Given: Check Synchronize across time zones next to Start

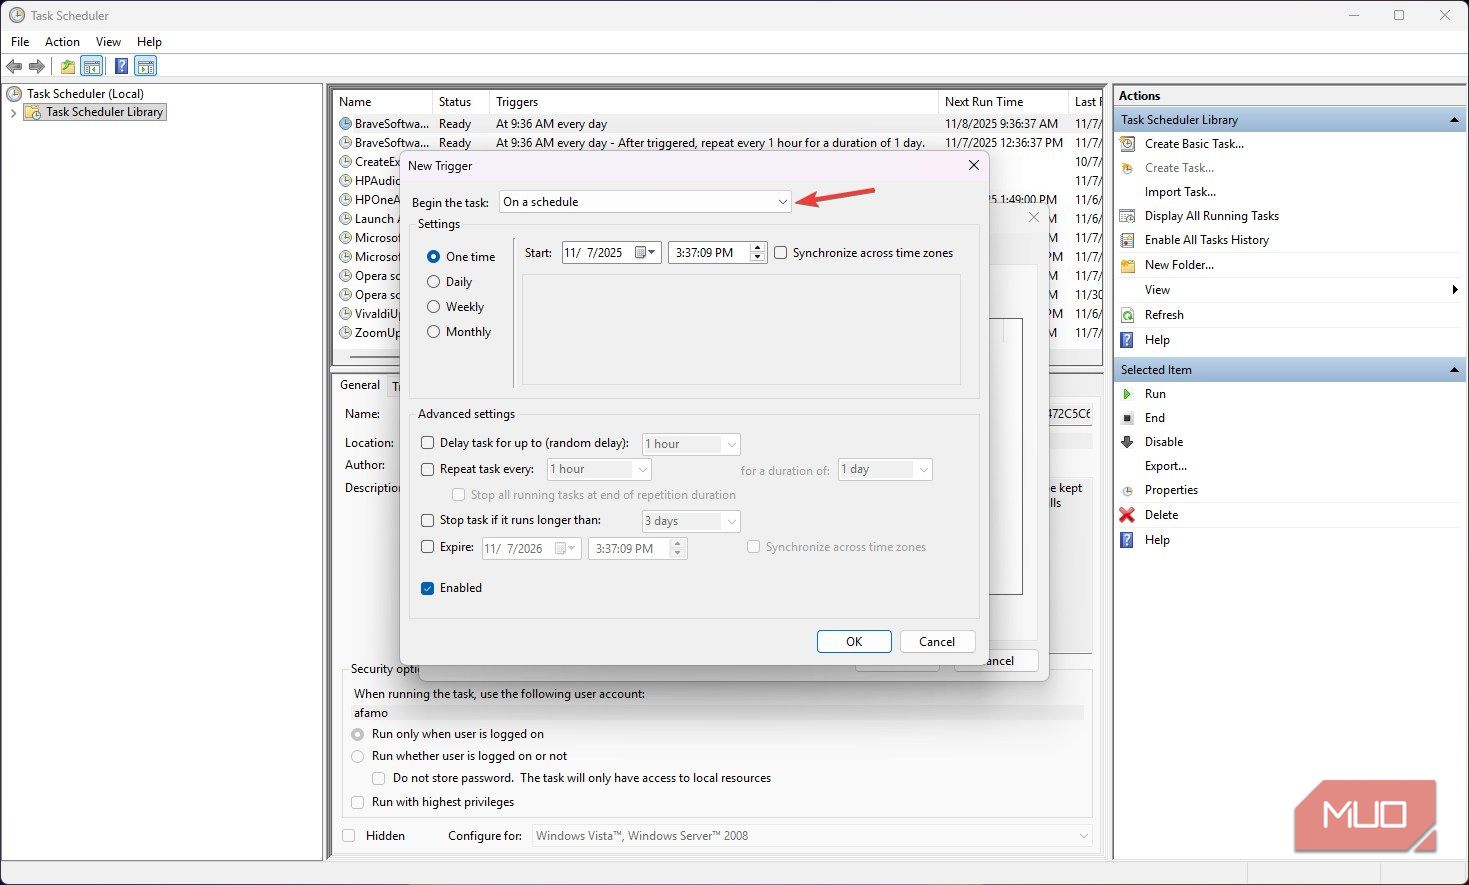Looking at the screenshot, I should (781, 253).
